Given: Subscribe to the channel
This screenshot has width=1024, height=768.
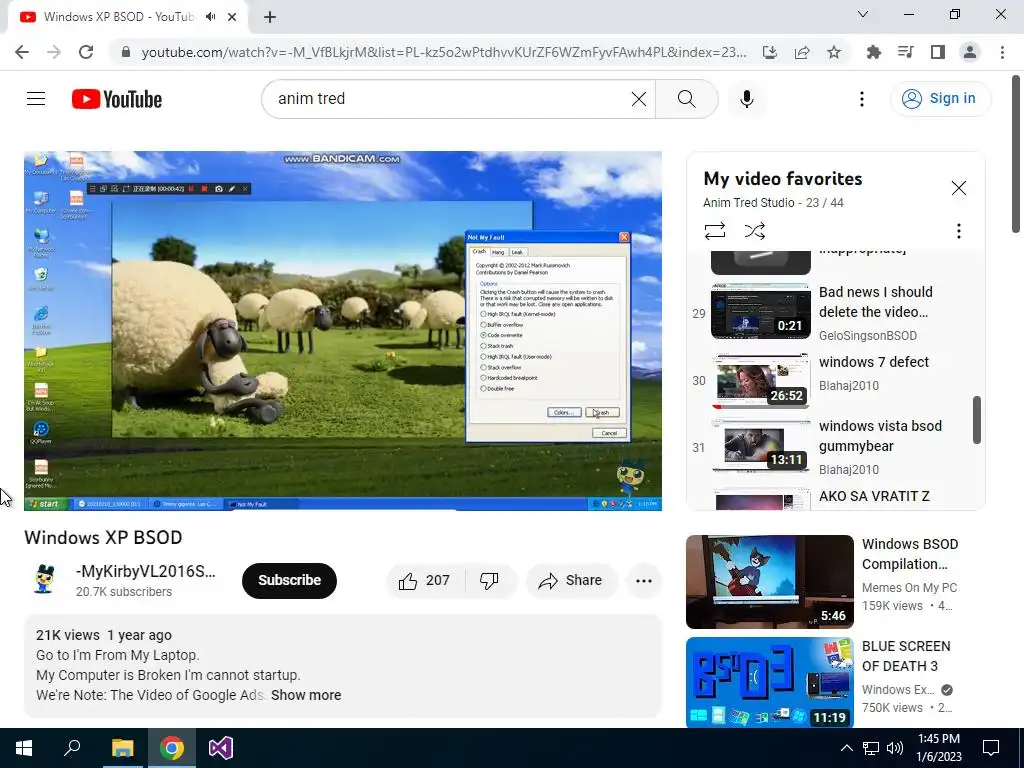Looking at the screenshot, I should (x=289, y=581).
